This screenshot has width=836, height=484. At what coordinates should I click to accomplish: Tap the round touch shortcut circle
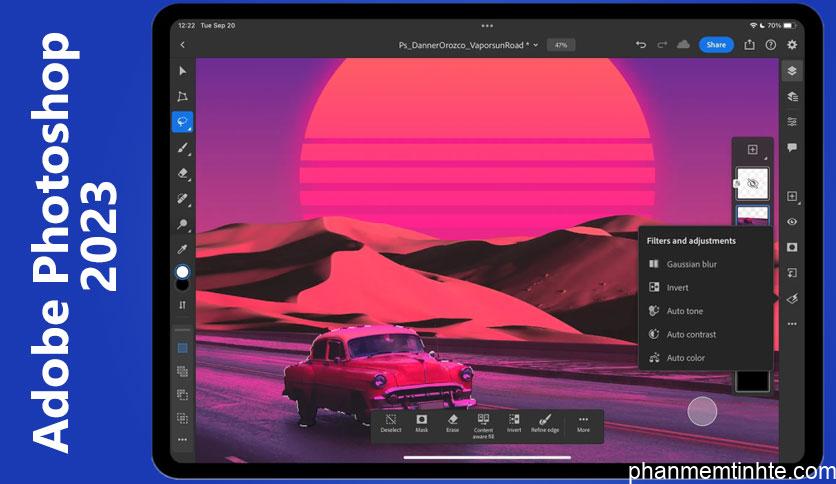[702, 412]
